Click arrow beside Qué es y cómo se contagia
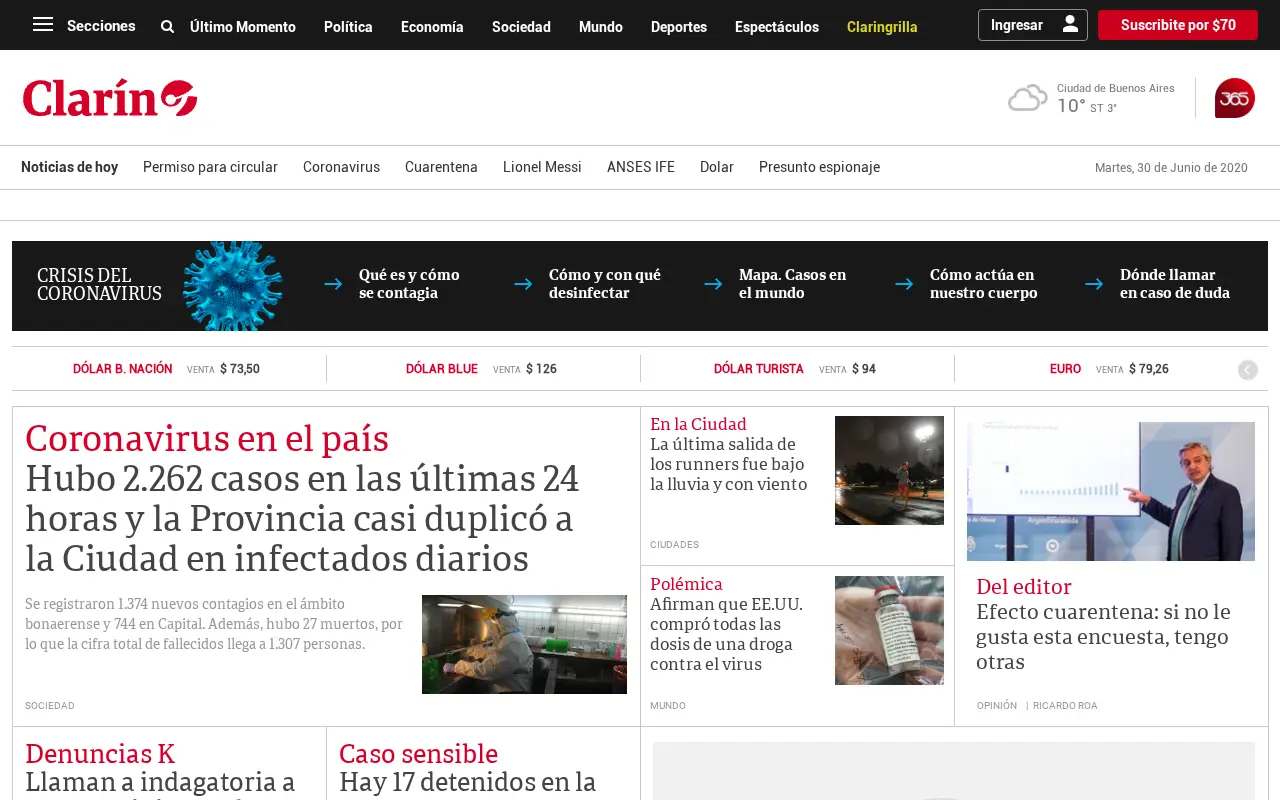Viewport: 1280px width, 800px height. 333,284
